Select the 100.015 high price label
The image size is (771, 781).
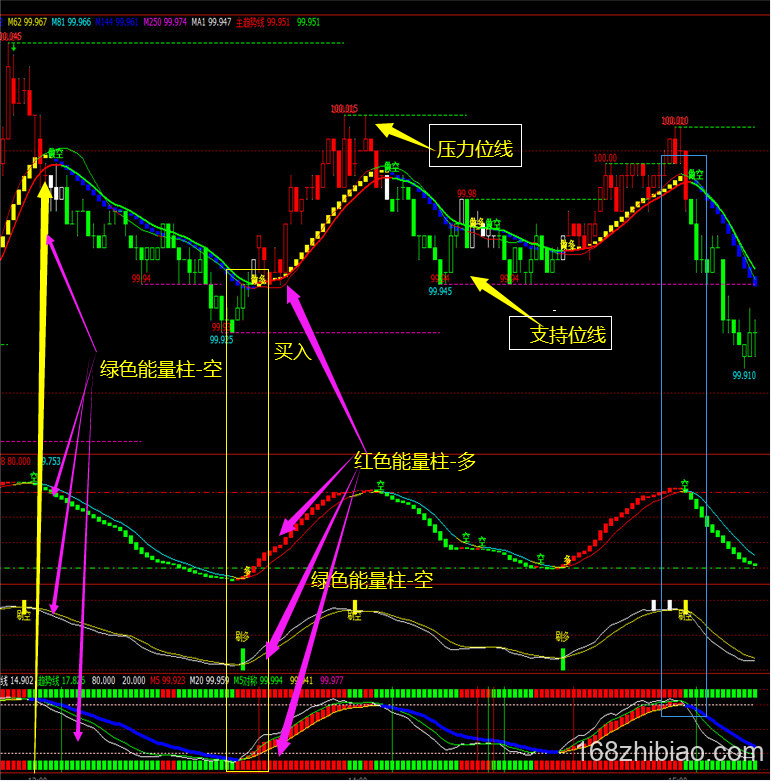344,108
